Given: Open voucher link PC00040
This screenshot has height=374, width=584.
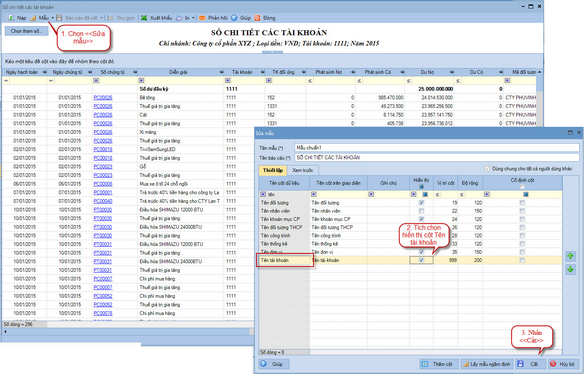Looking at the screenshot, I should coord(103,201).
